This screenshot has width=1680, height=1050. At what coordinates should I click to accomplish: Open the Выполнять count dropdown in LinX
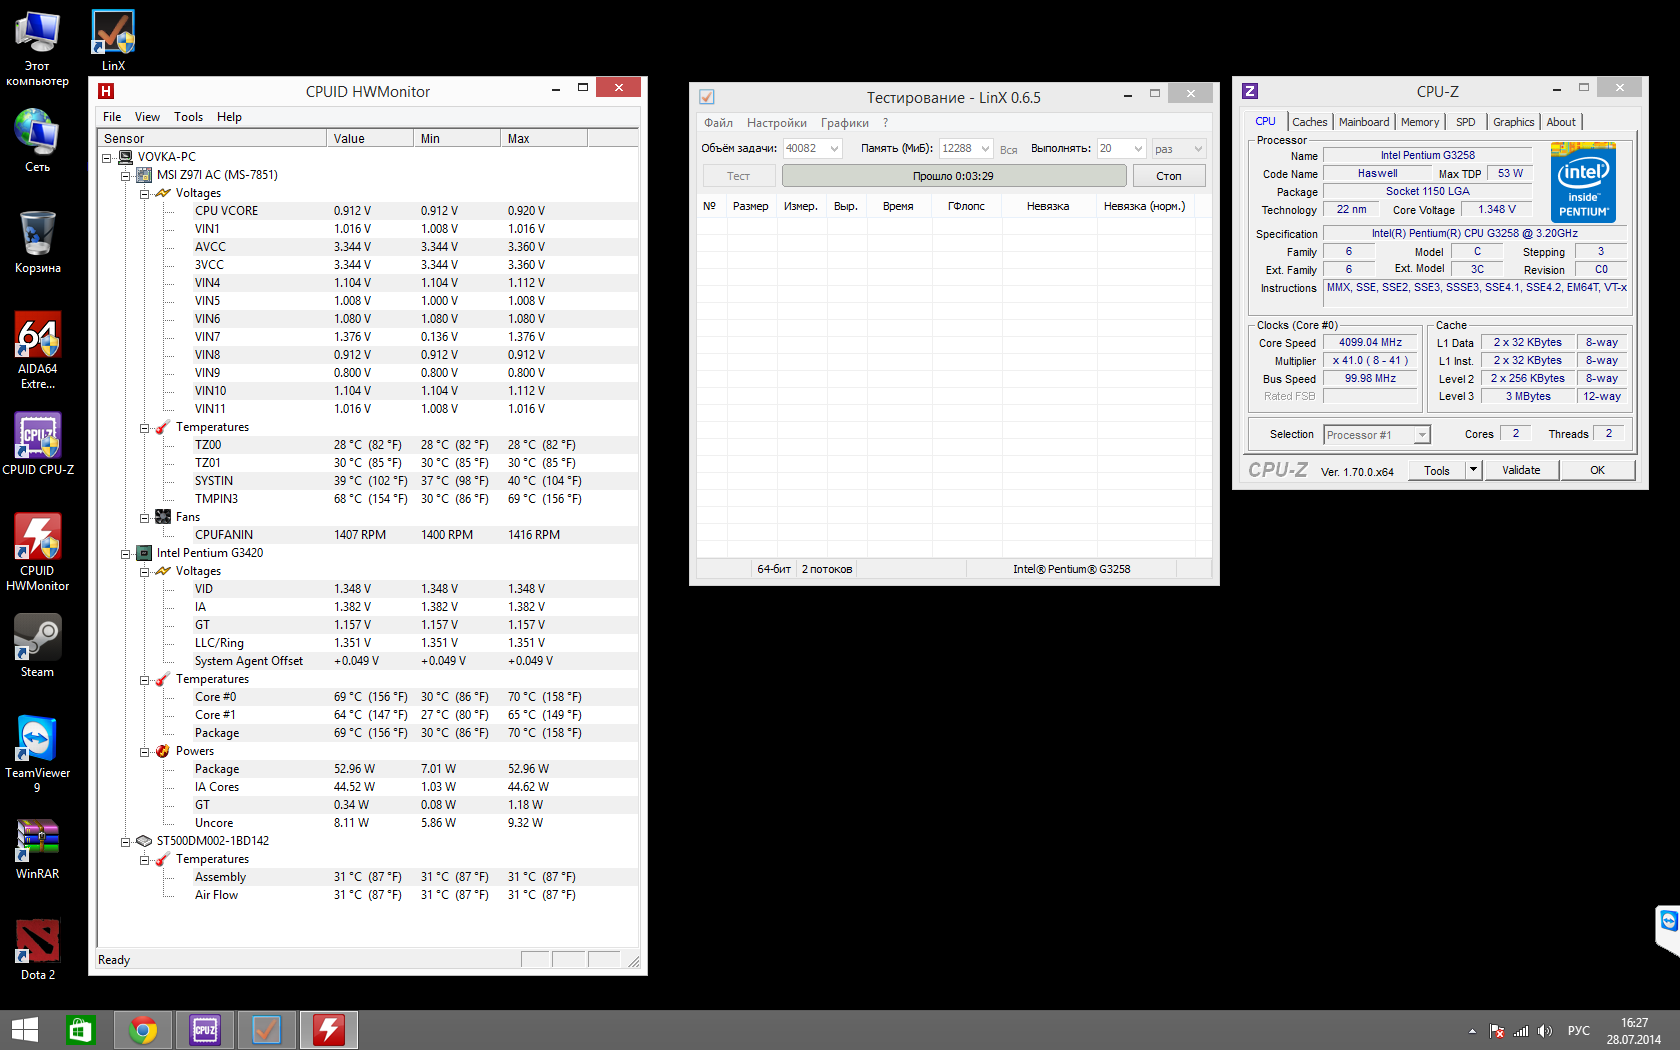click(x=1138, y=148)
